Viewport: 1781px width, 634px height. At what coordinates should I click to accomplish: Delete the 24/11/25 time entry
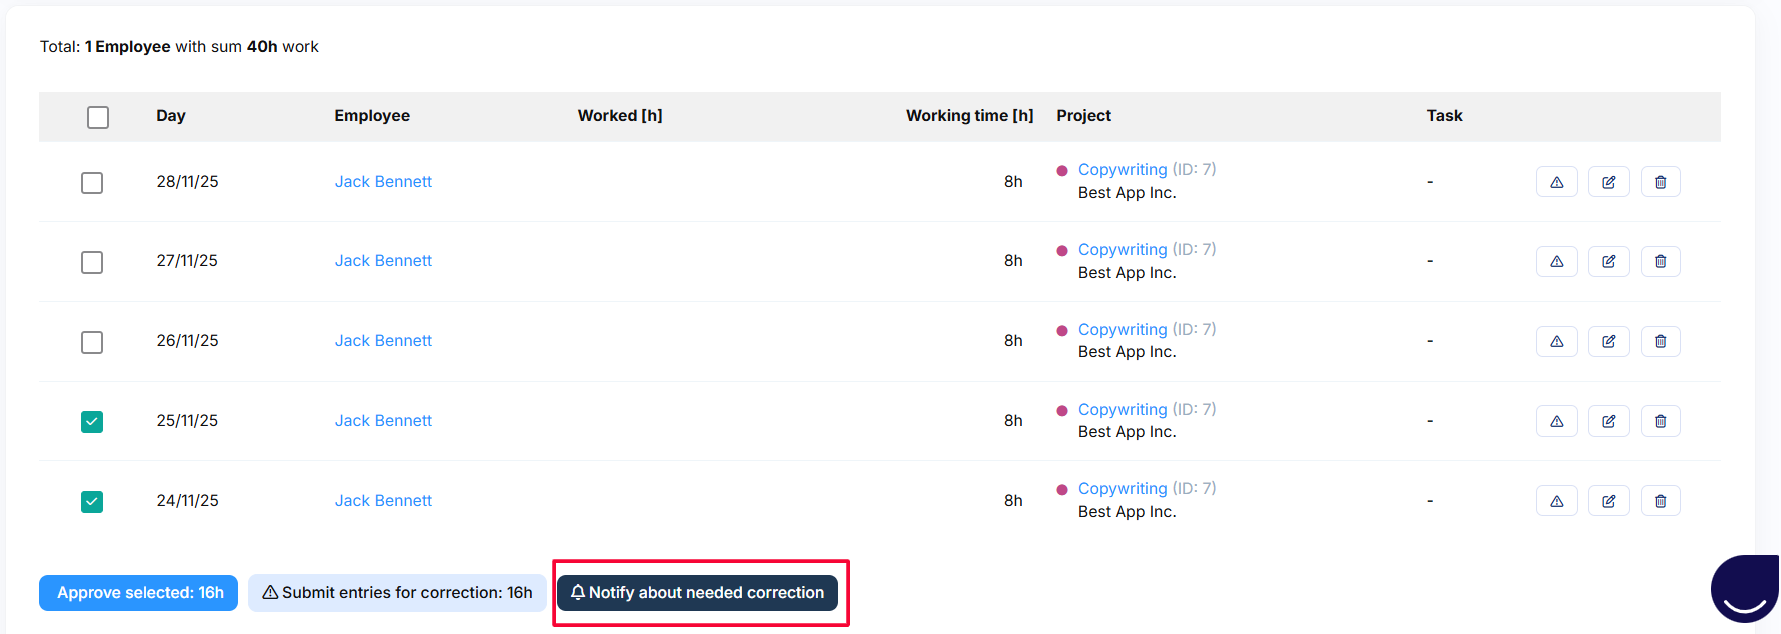(1660, 501)
